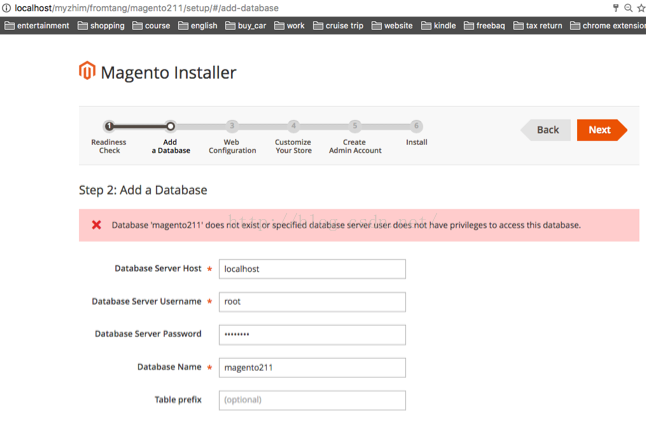The image size is (646, 422).
Task: Click the Back button
Action: point(546,130)
